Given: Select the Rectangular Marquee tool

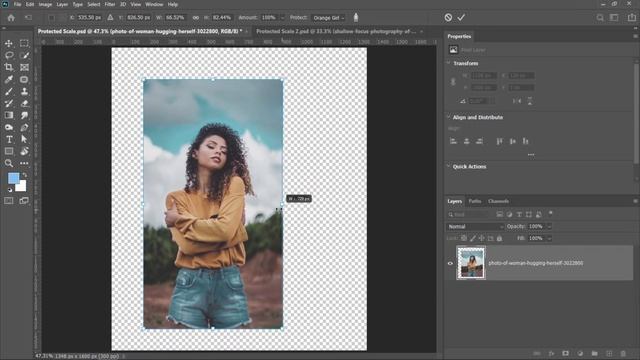Looking at the screenshot, I should click(x=24, y=43).
